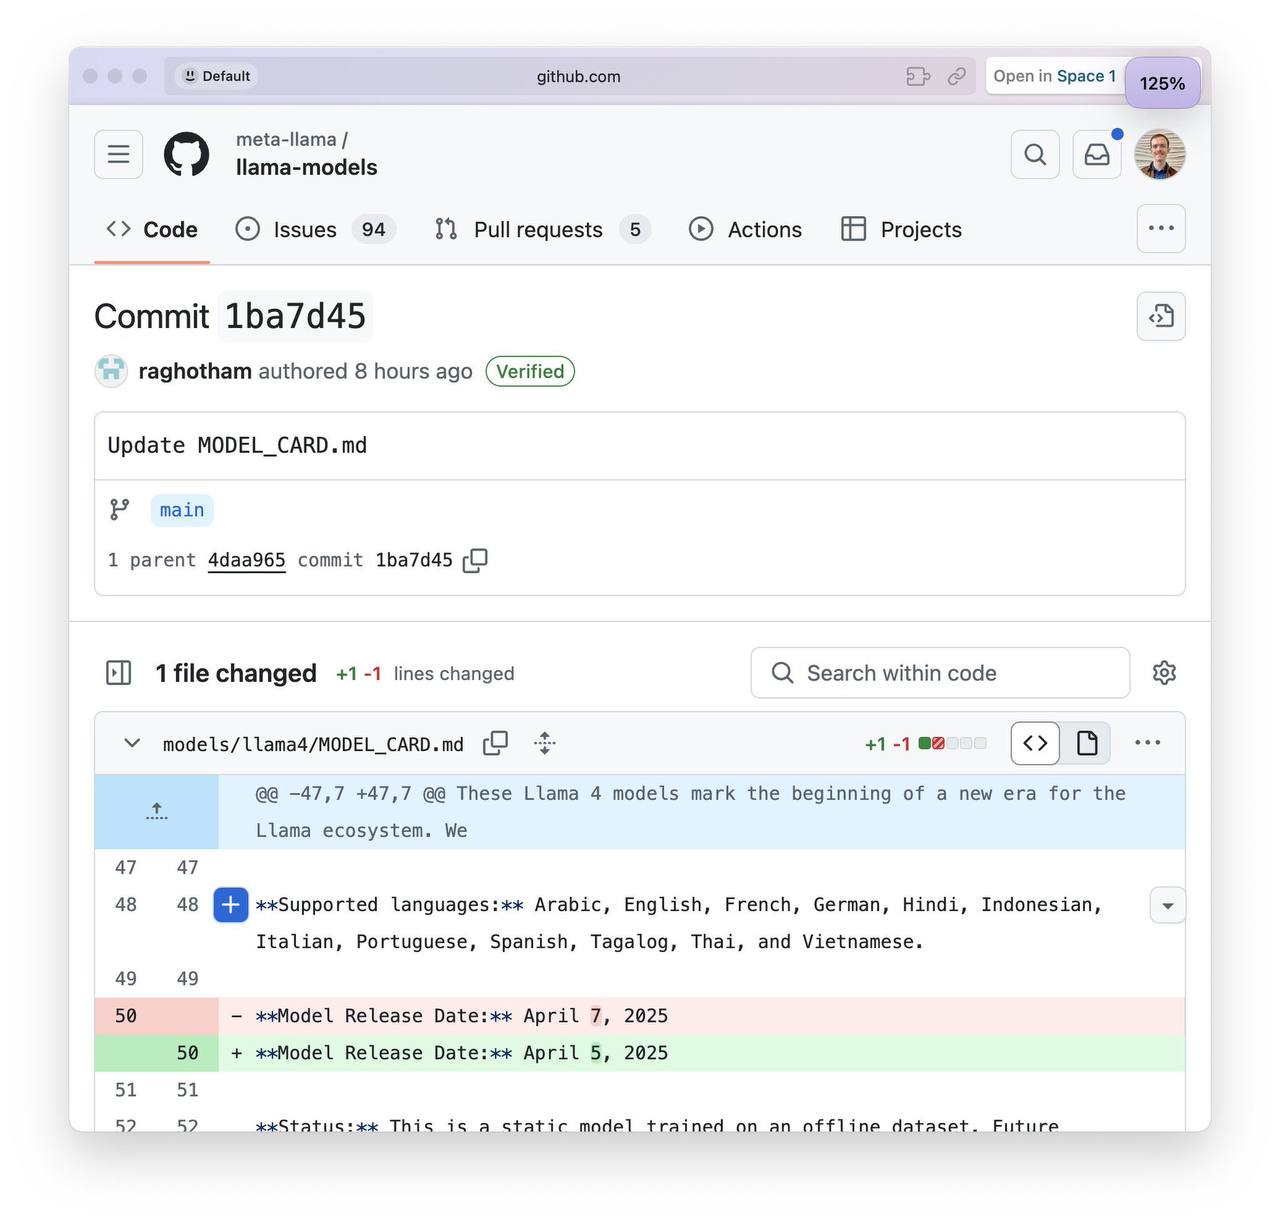Image resolution: width=1280 pixels, height=1223 pixels.
Task: Toggle the file tree side panel
Action: point(119,673)
